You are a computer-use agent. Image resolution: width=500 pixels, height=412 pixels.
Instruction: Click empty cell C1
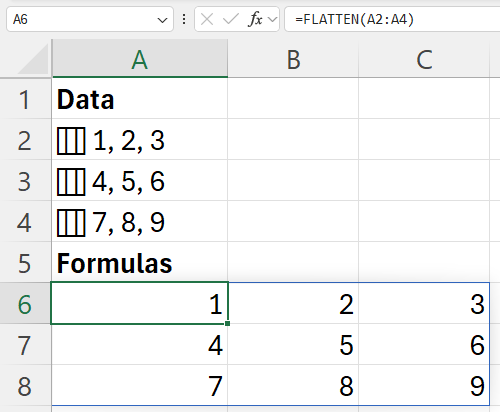(424, 99)
